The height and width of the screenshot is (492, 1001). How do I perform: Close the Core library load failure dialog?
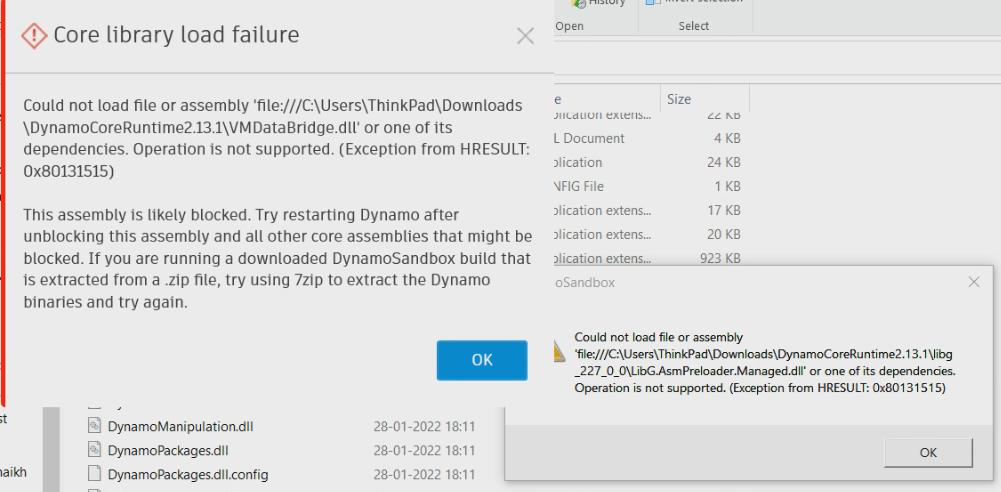coord(525,36)
